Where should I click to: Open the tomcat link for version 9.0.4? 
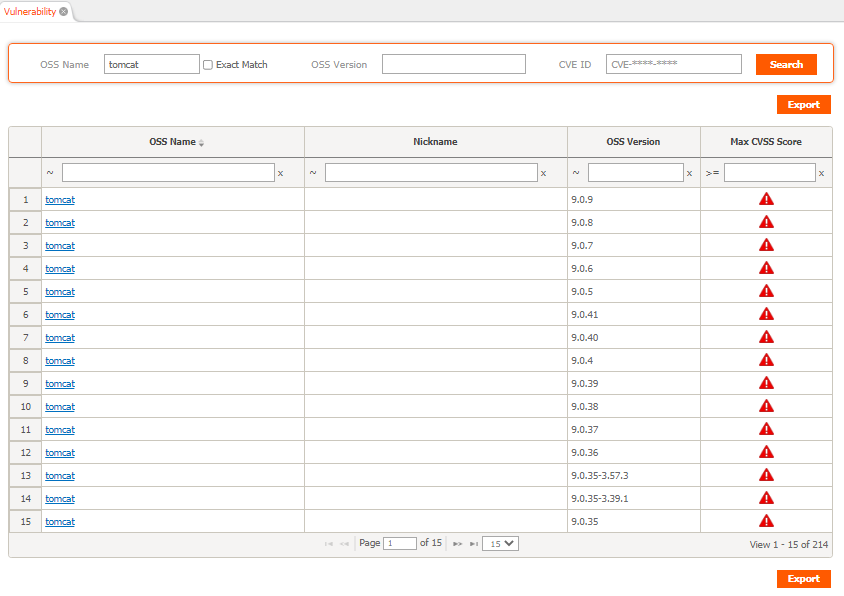60,361
